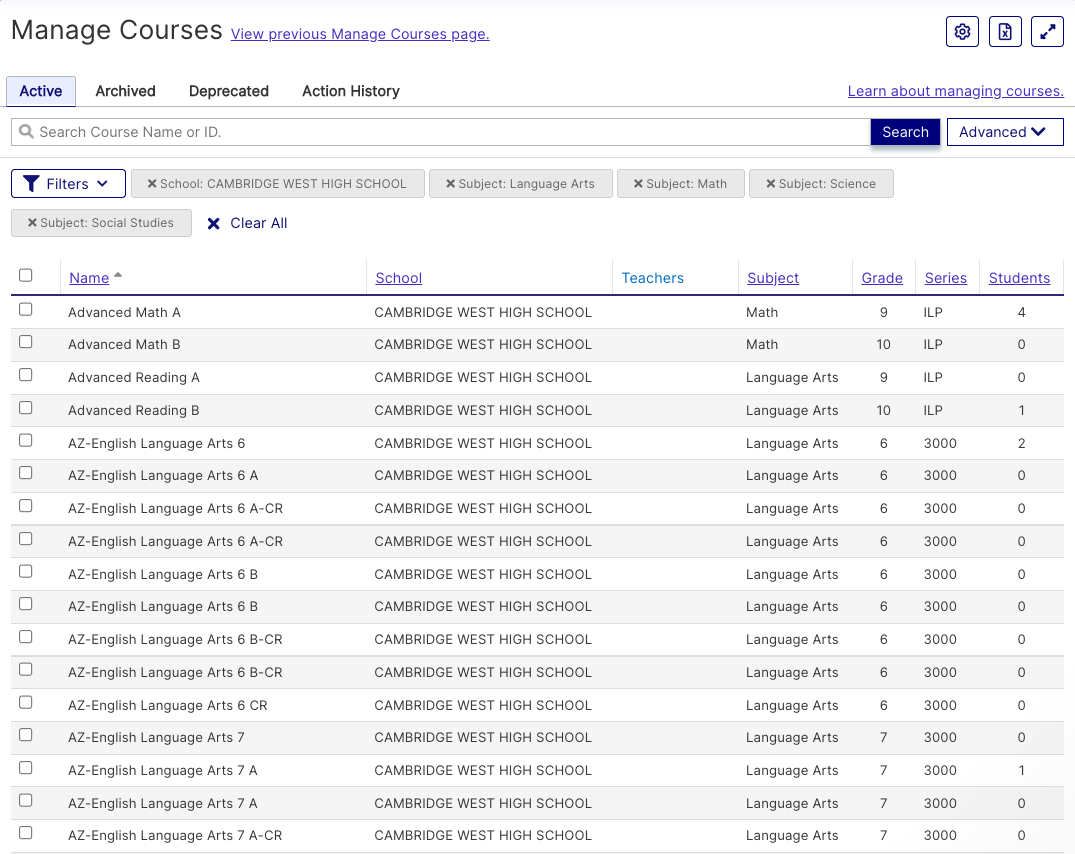Open the Action History tab
Viewport: 1075px width, 854px height.
pyautogui.click(x=350, y=91)
